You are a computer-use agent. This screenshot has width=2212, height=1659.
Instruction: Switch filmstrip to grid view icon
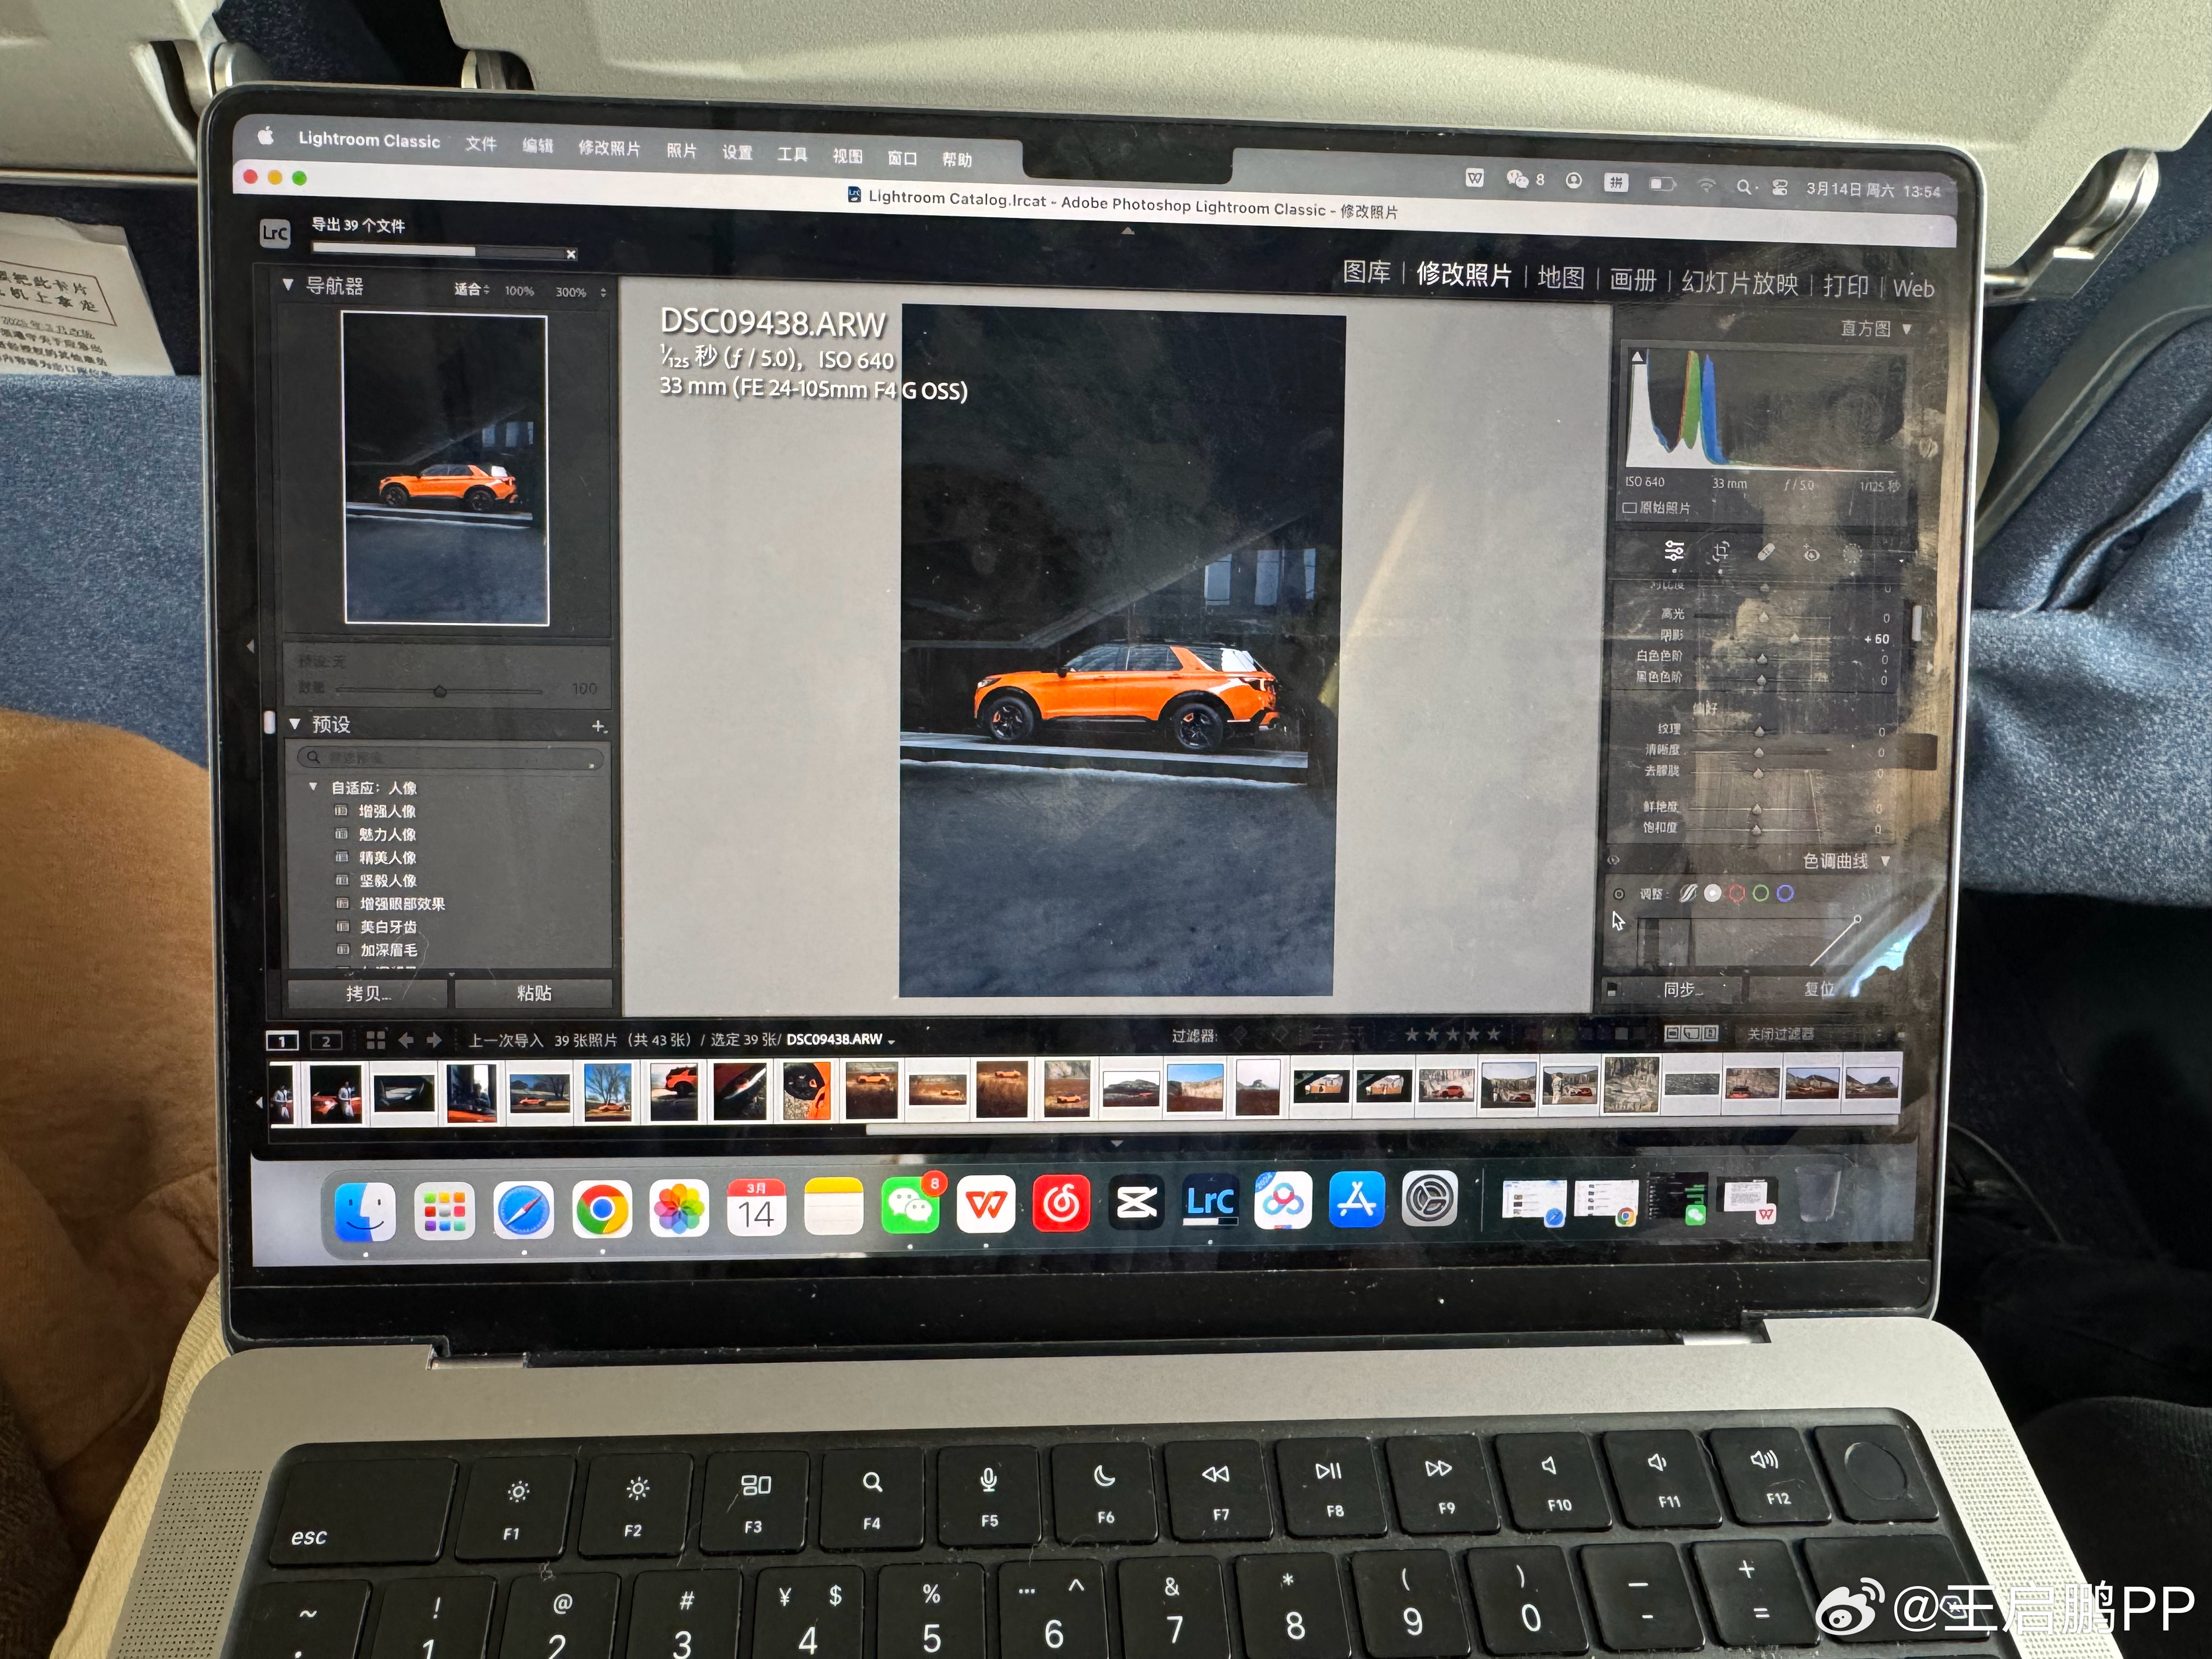(375, 1040)
